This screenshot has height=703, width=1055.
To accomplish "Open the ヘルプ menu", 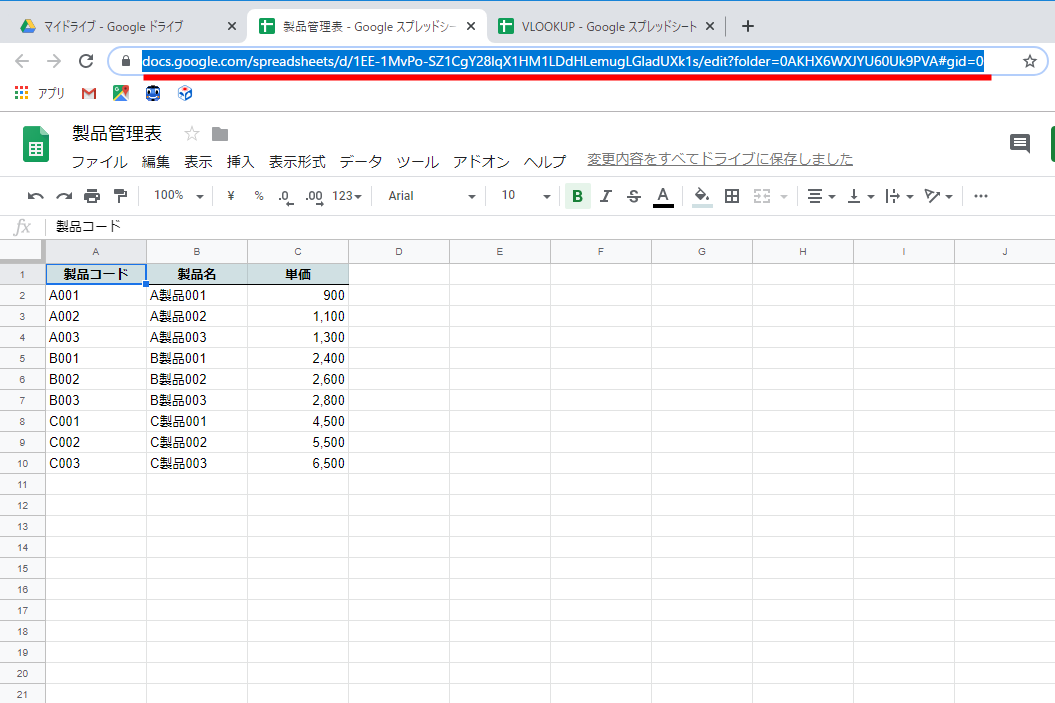I will (545, 161).
